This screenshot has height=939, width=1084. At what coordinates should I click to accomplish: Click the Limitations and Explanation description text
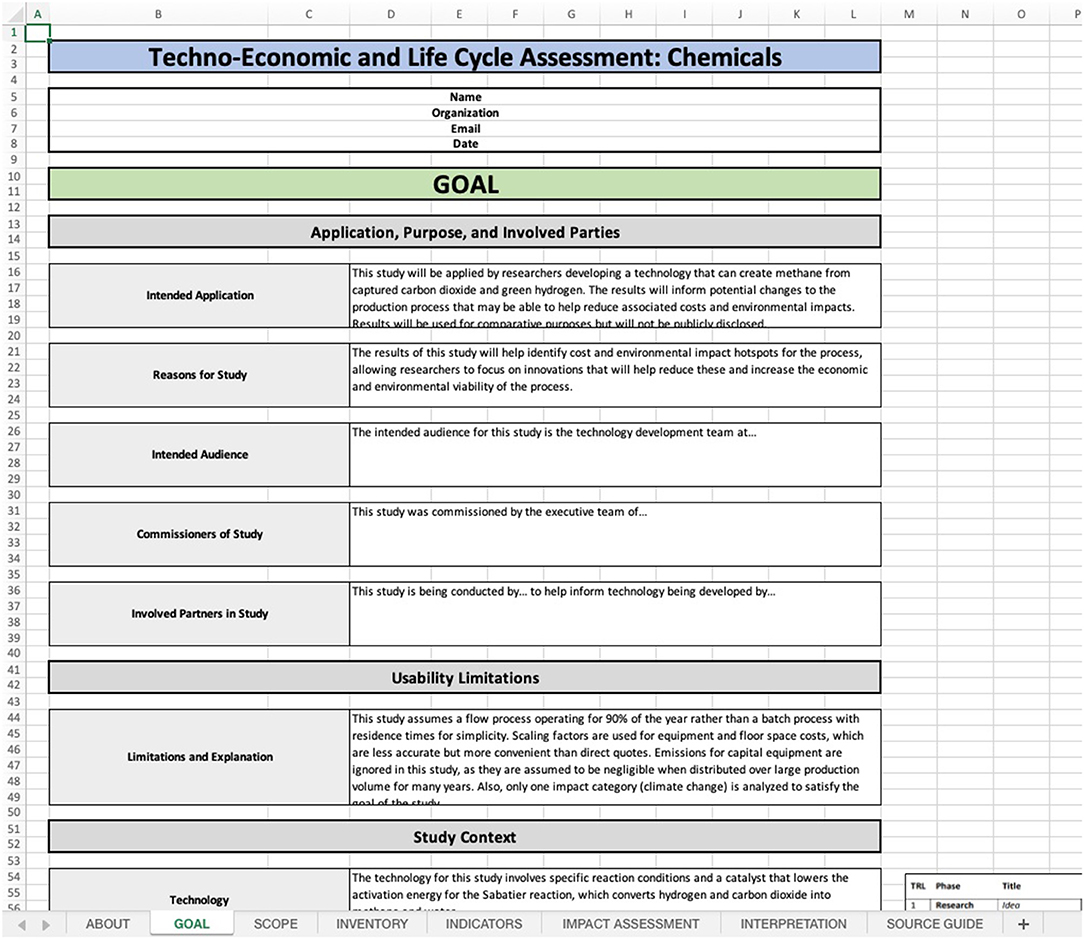click(615, 756)
